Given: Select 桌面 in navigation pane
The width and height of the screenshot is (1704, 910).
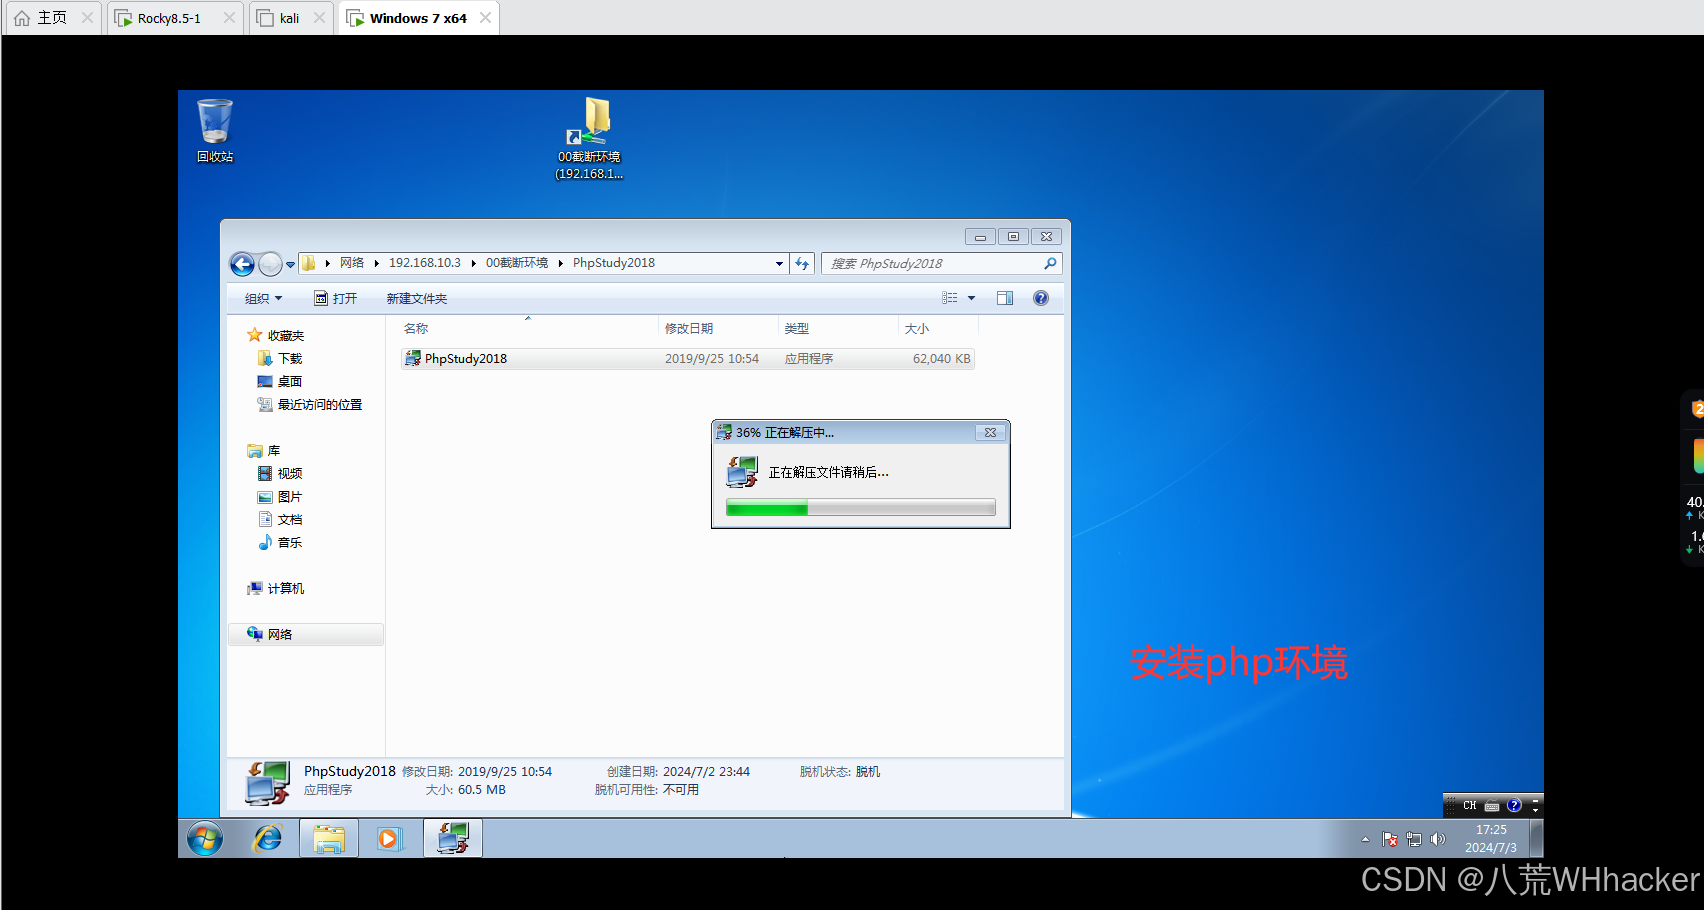Looking at the screenshot, I should click(280, 382).
